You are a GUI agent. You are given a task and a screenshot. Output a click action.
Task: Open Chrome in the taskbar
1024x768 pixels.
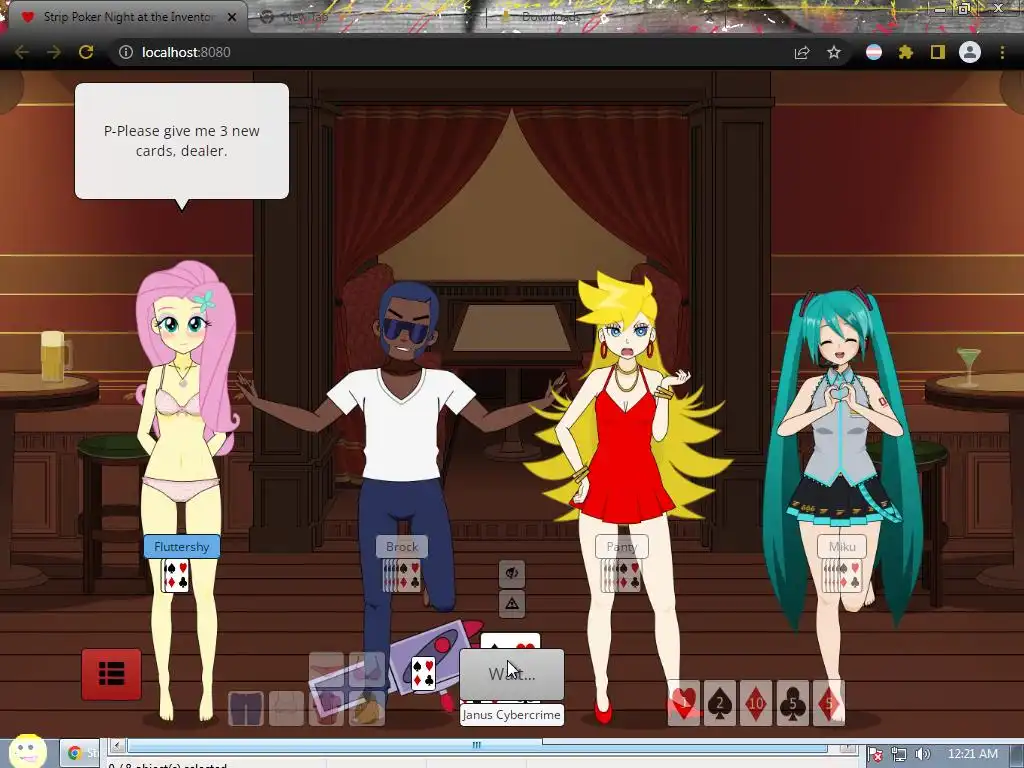tap(80, 753)
